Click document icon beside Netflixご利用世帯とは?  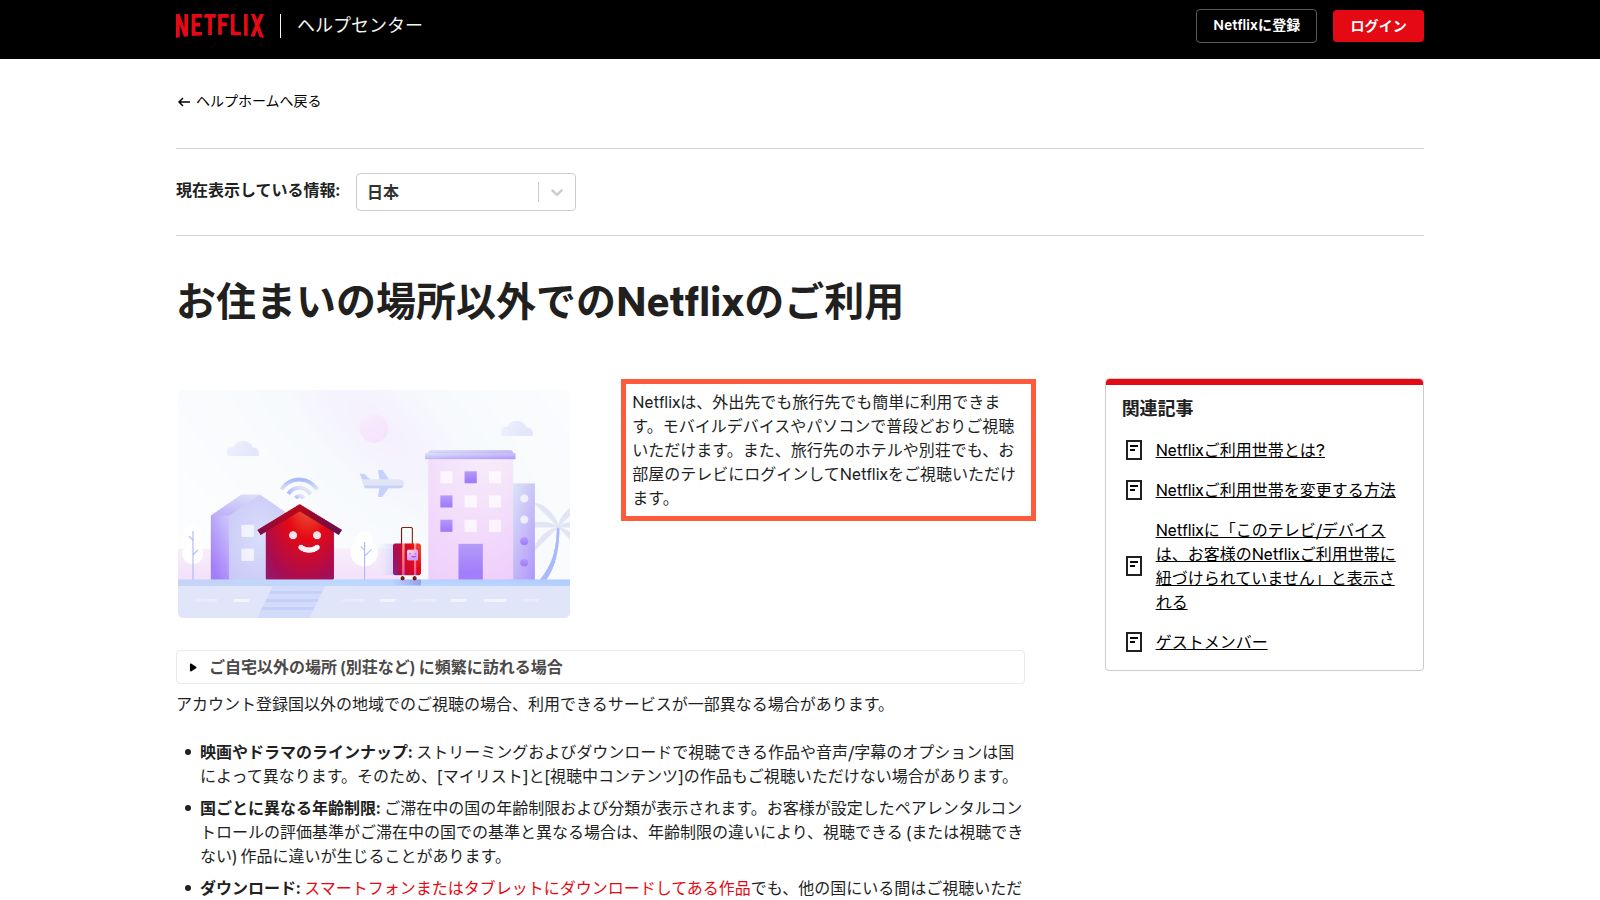1134,450
